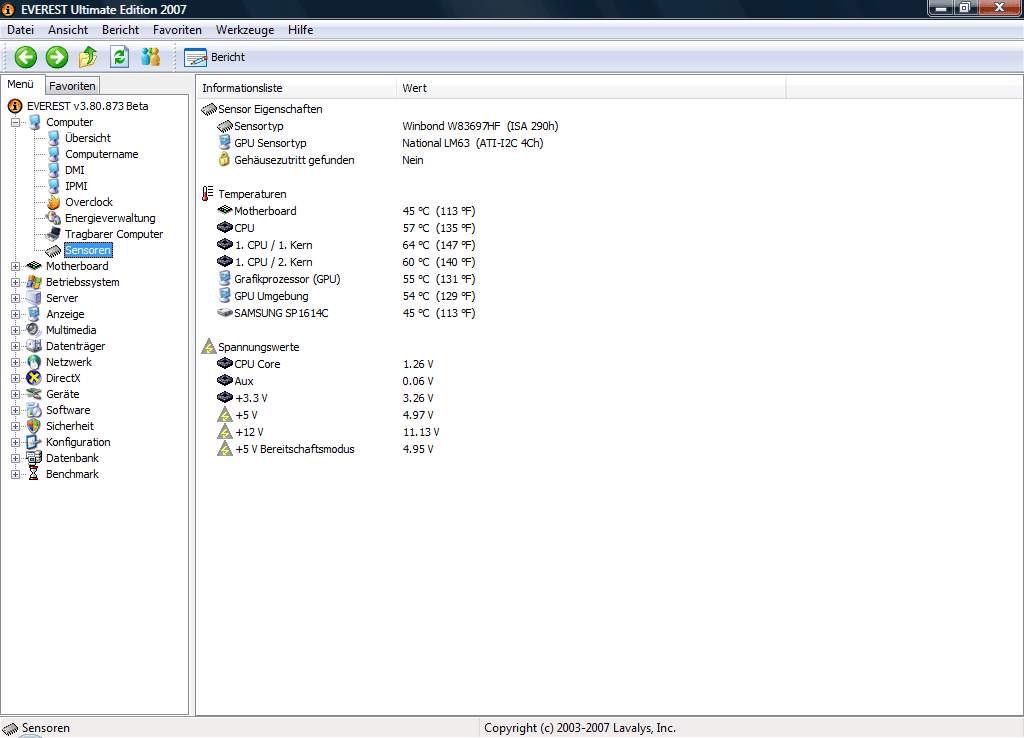Click the Gehäusezutritt gefunden lock icon
1024x738 pixels.
pyautogui.click(x=224, y=160)
